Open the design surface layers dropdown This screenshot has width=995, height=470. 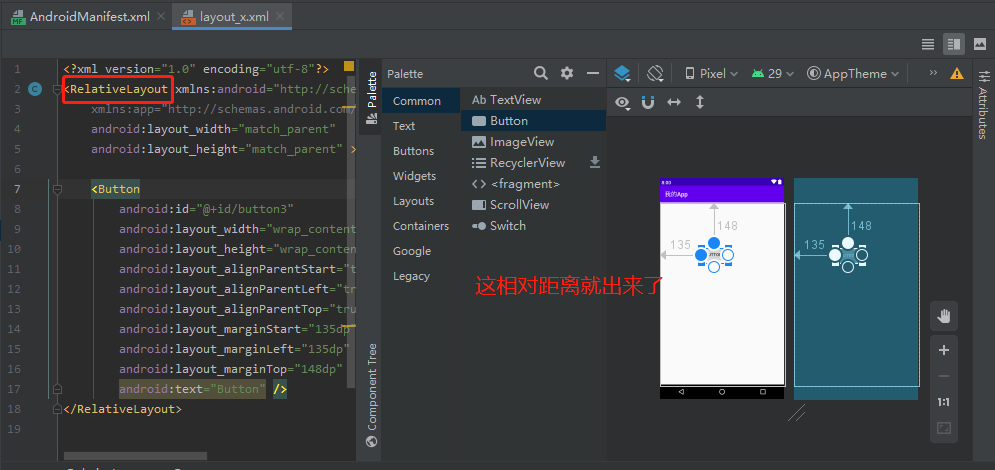[x=623, y=74]
